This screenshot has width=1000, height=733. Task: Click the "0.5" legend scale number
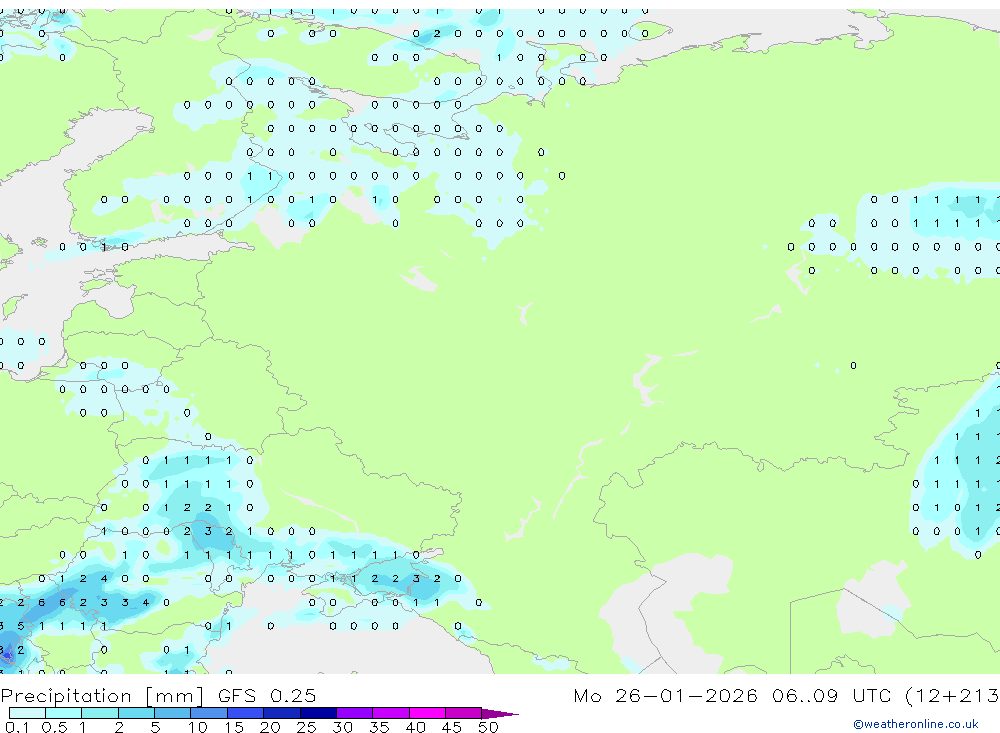click(x=54, y=727)
